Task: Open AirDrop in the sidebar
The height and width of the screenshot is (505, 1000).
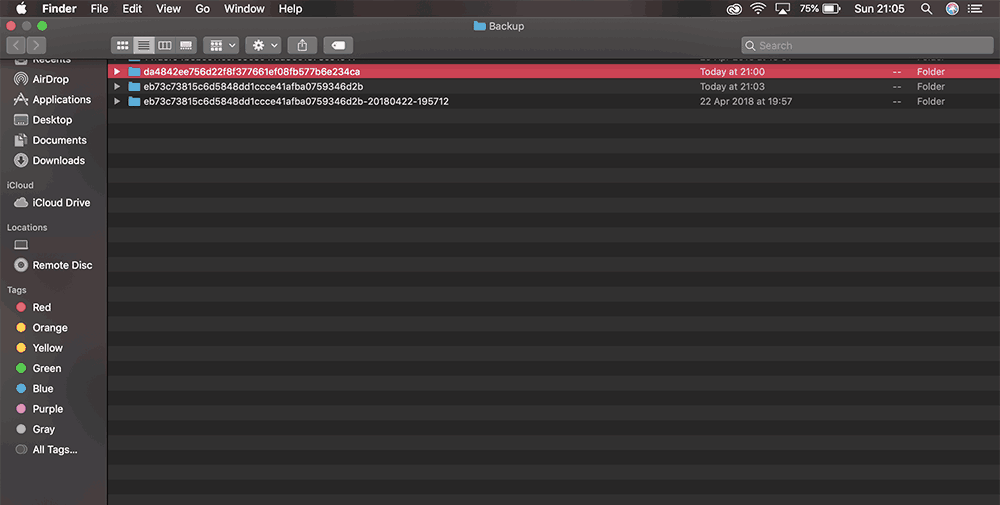Action: (x=50, y=79)
